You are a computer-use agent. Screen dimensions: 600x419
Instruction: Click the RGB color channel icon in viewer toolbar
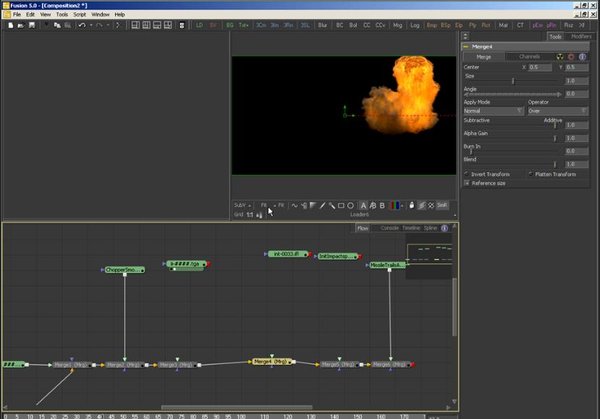pyautogui.click(x=397, y=205)
